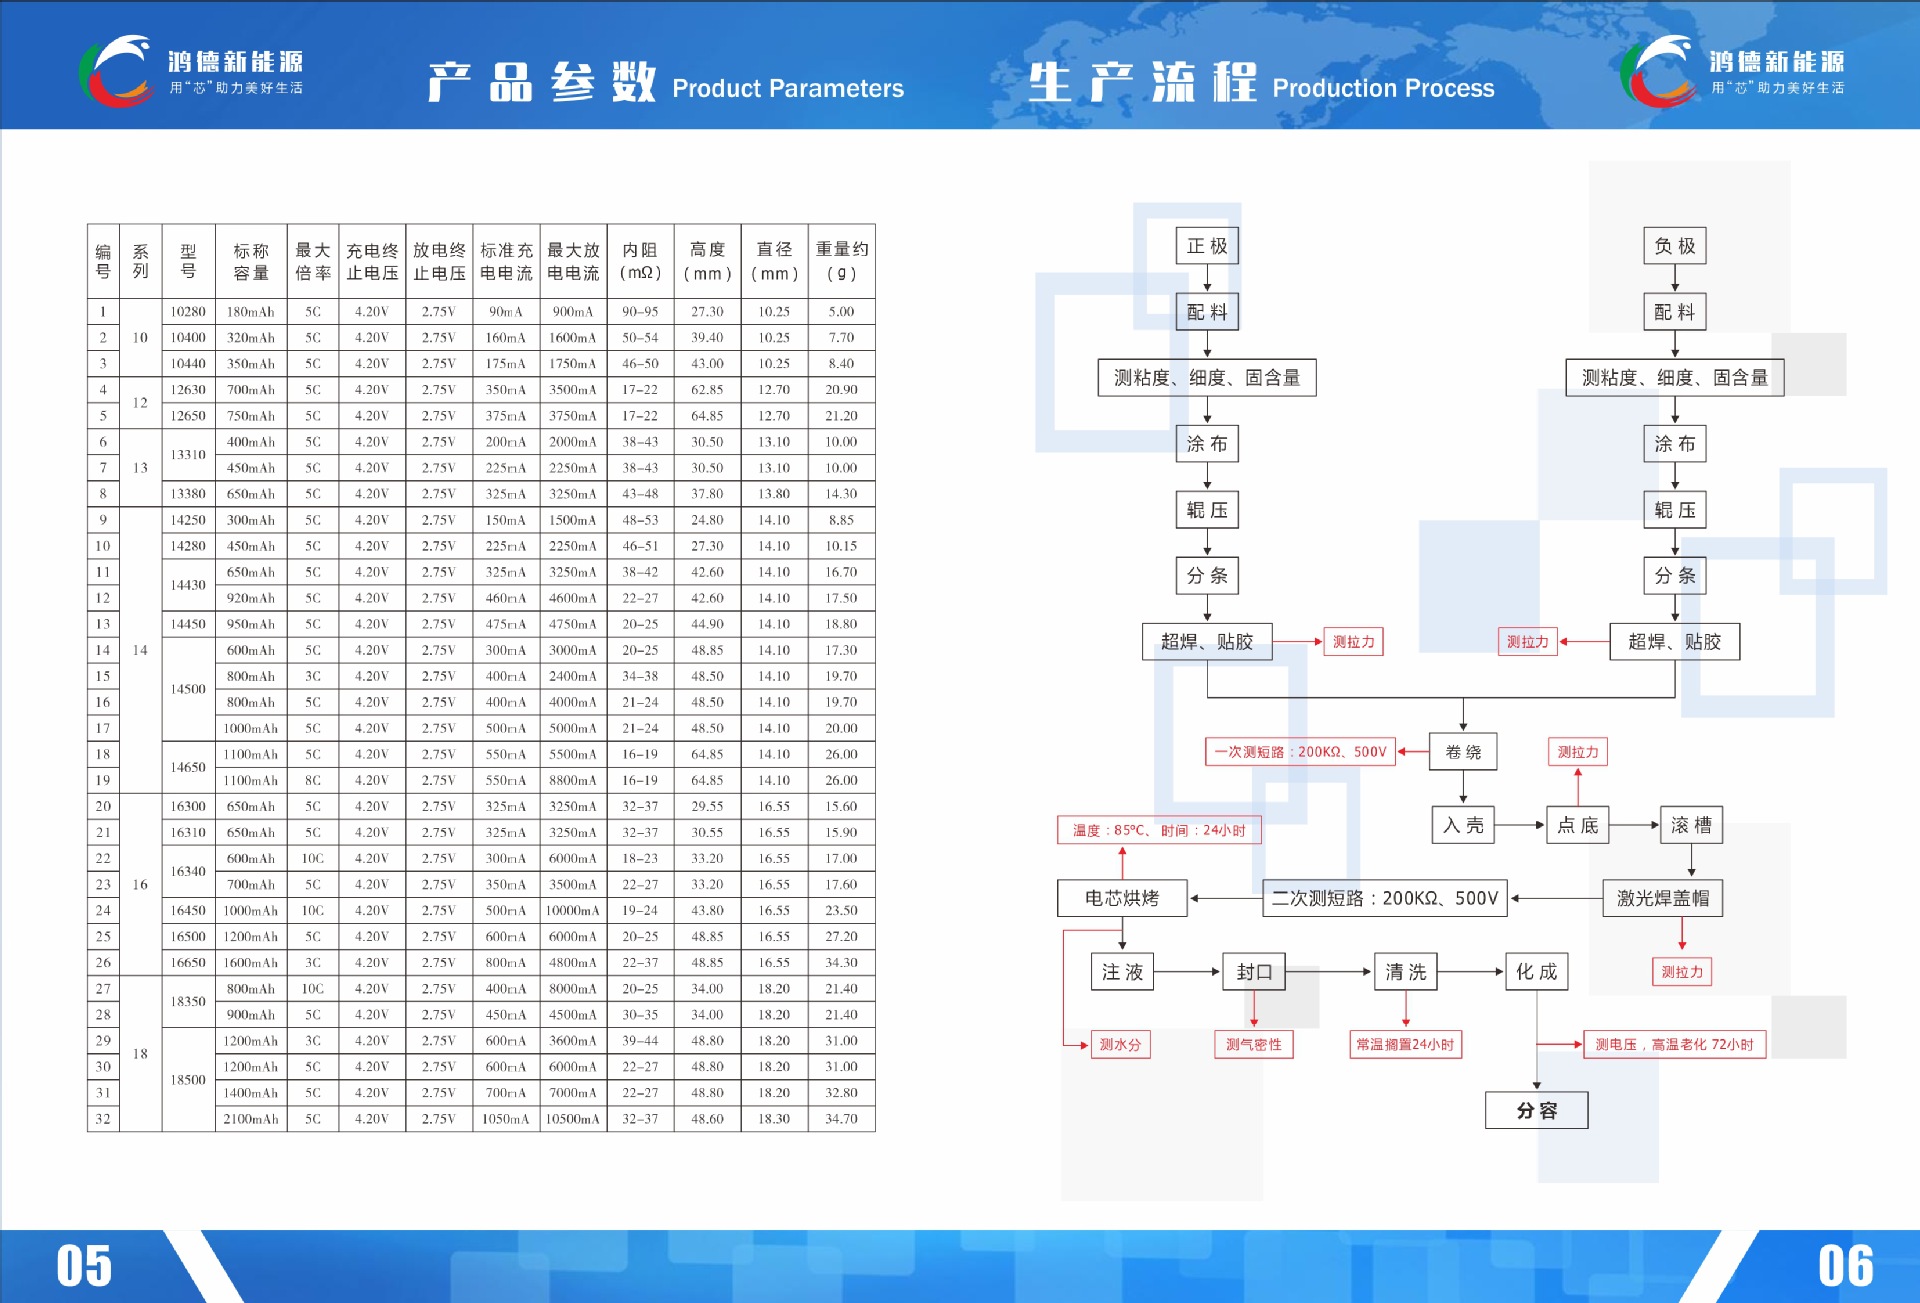The width and height of the screenshot is (1920, 1303).
Task: Select the 卷绕 process box
Action: pyautogui.click(x=1463, y=752)
